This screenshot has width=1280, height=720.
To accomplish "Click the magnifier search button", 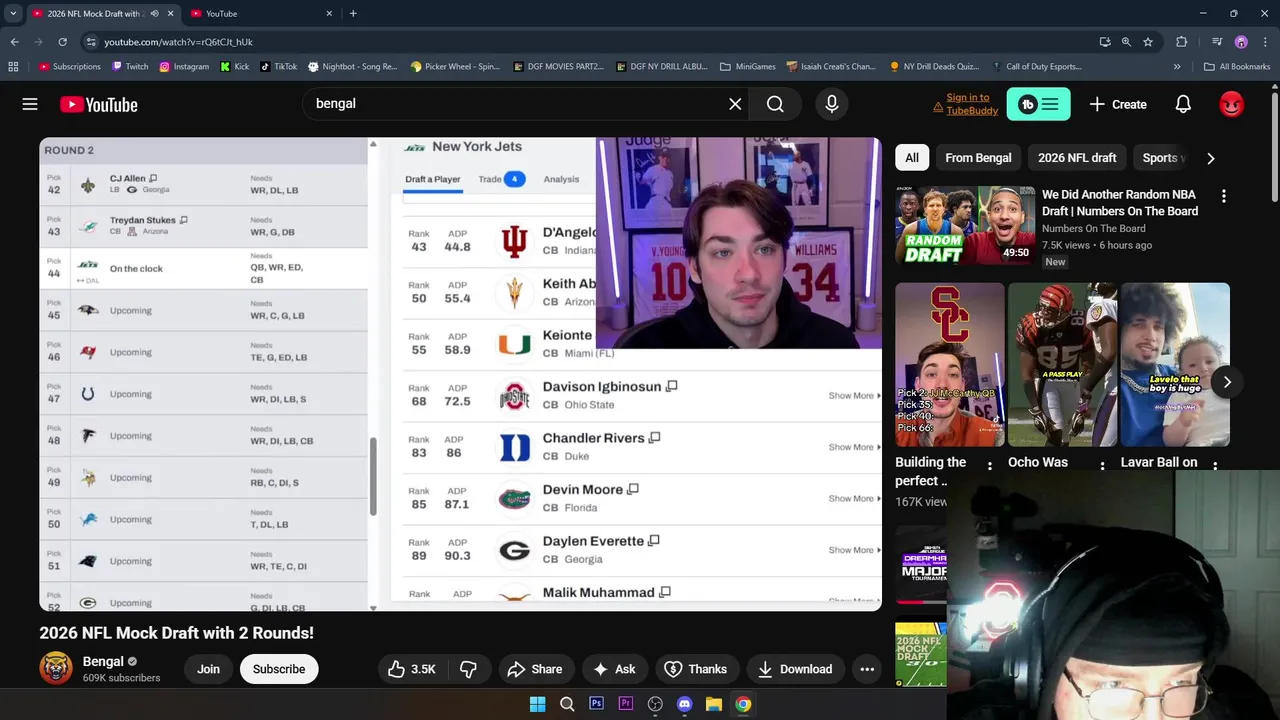I will coord(775,104).
